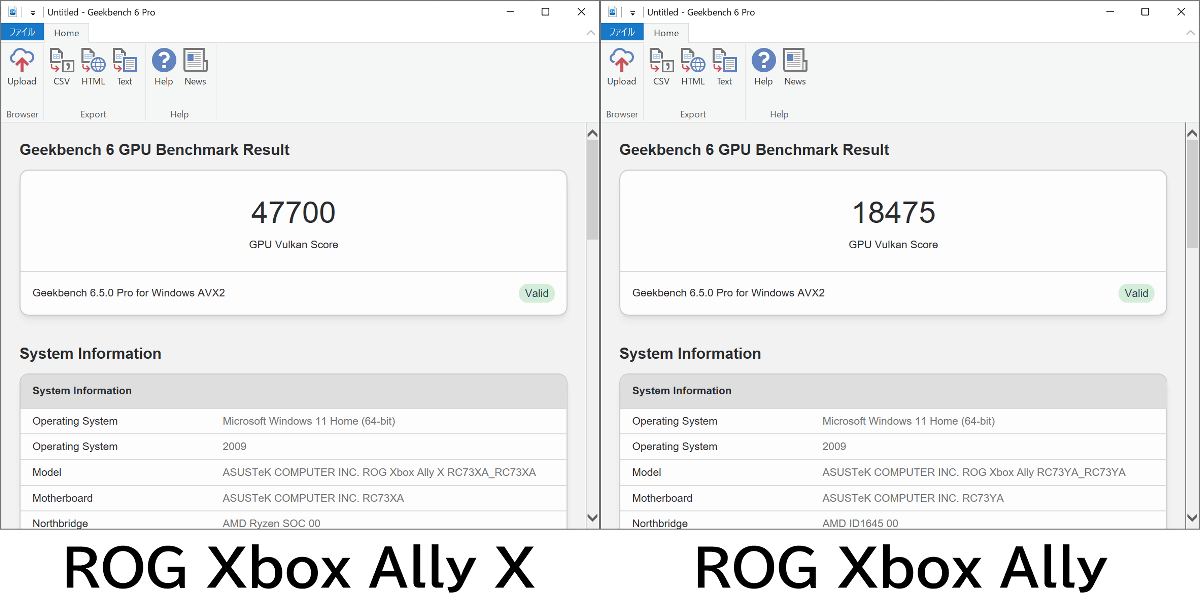This screenshot has width=1200, height=609.
Task: Open the ファイル tab in left window
Action: (x=22, y=32)
